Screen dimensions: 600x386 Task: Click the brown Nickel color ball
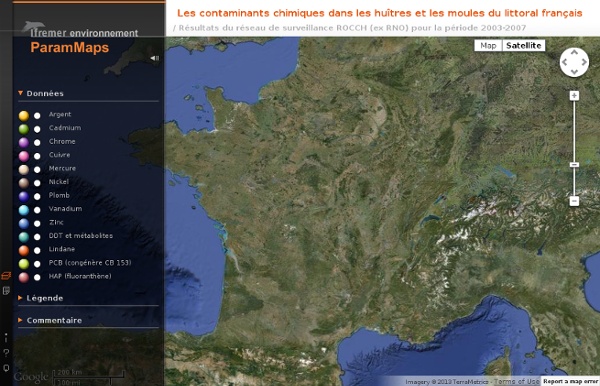(24, 183)
